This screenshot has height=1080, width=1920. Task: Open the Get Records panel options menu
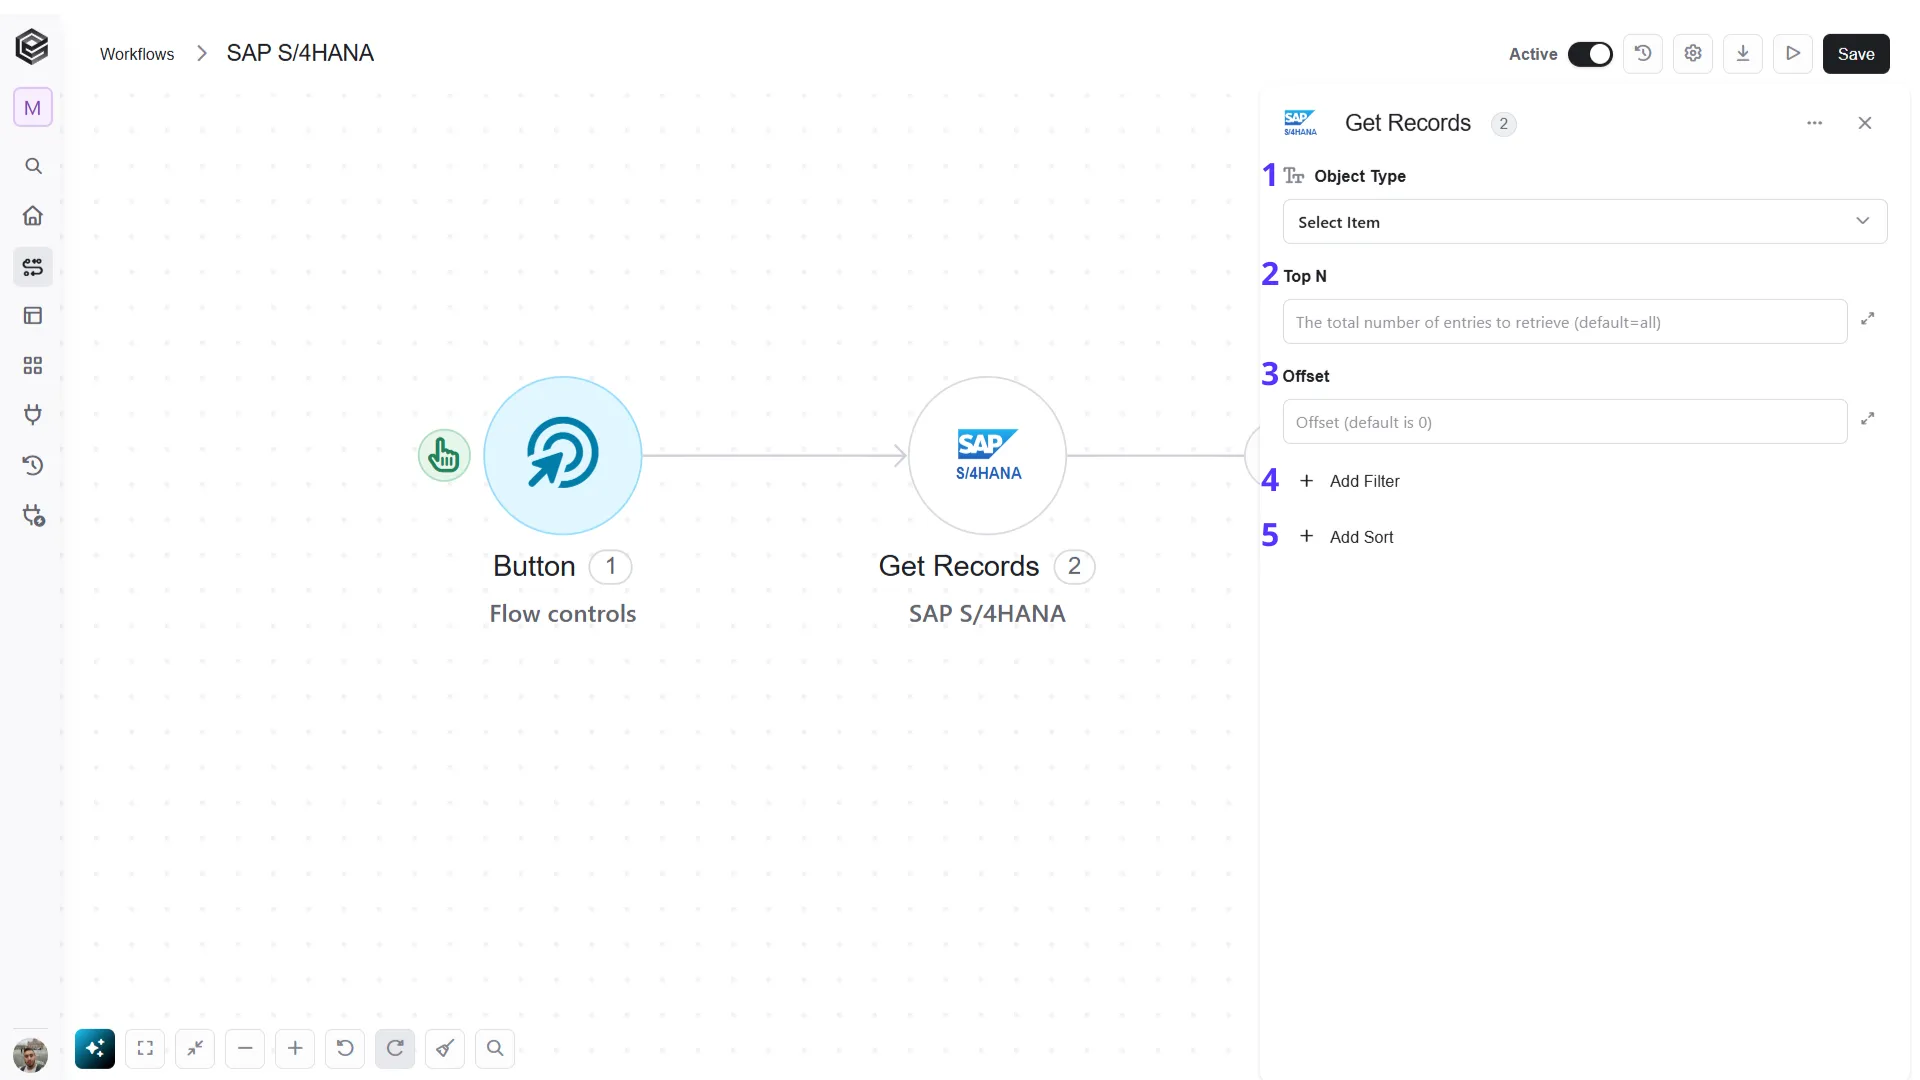click(1815, 123)
